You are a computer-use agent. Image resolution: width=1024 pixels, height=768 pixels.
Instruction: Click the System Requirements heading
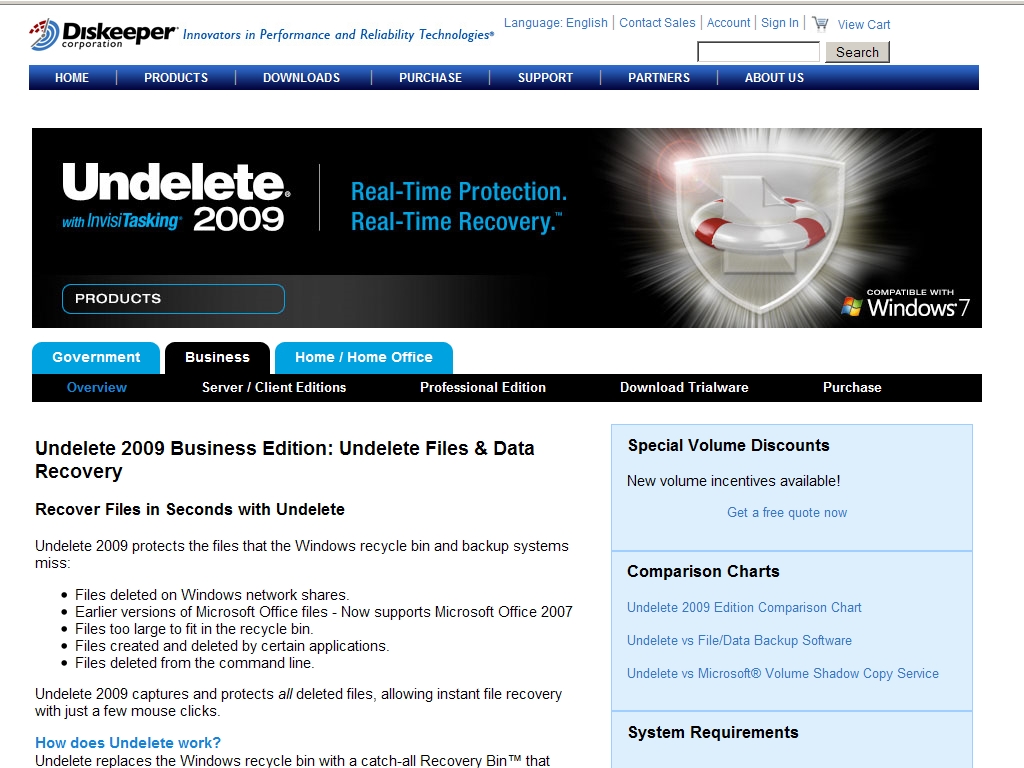(x=713, y=733)
